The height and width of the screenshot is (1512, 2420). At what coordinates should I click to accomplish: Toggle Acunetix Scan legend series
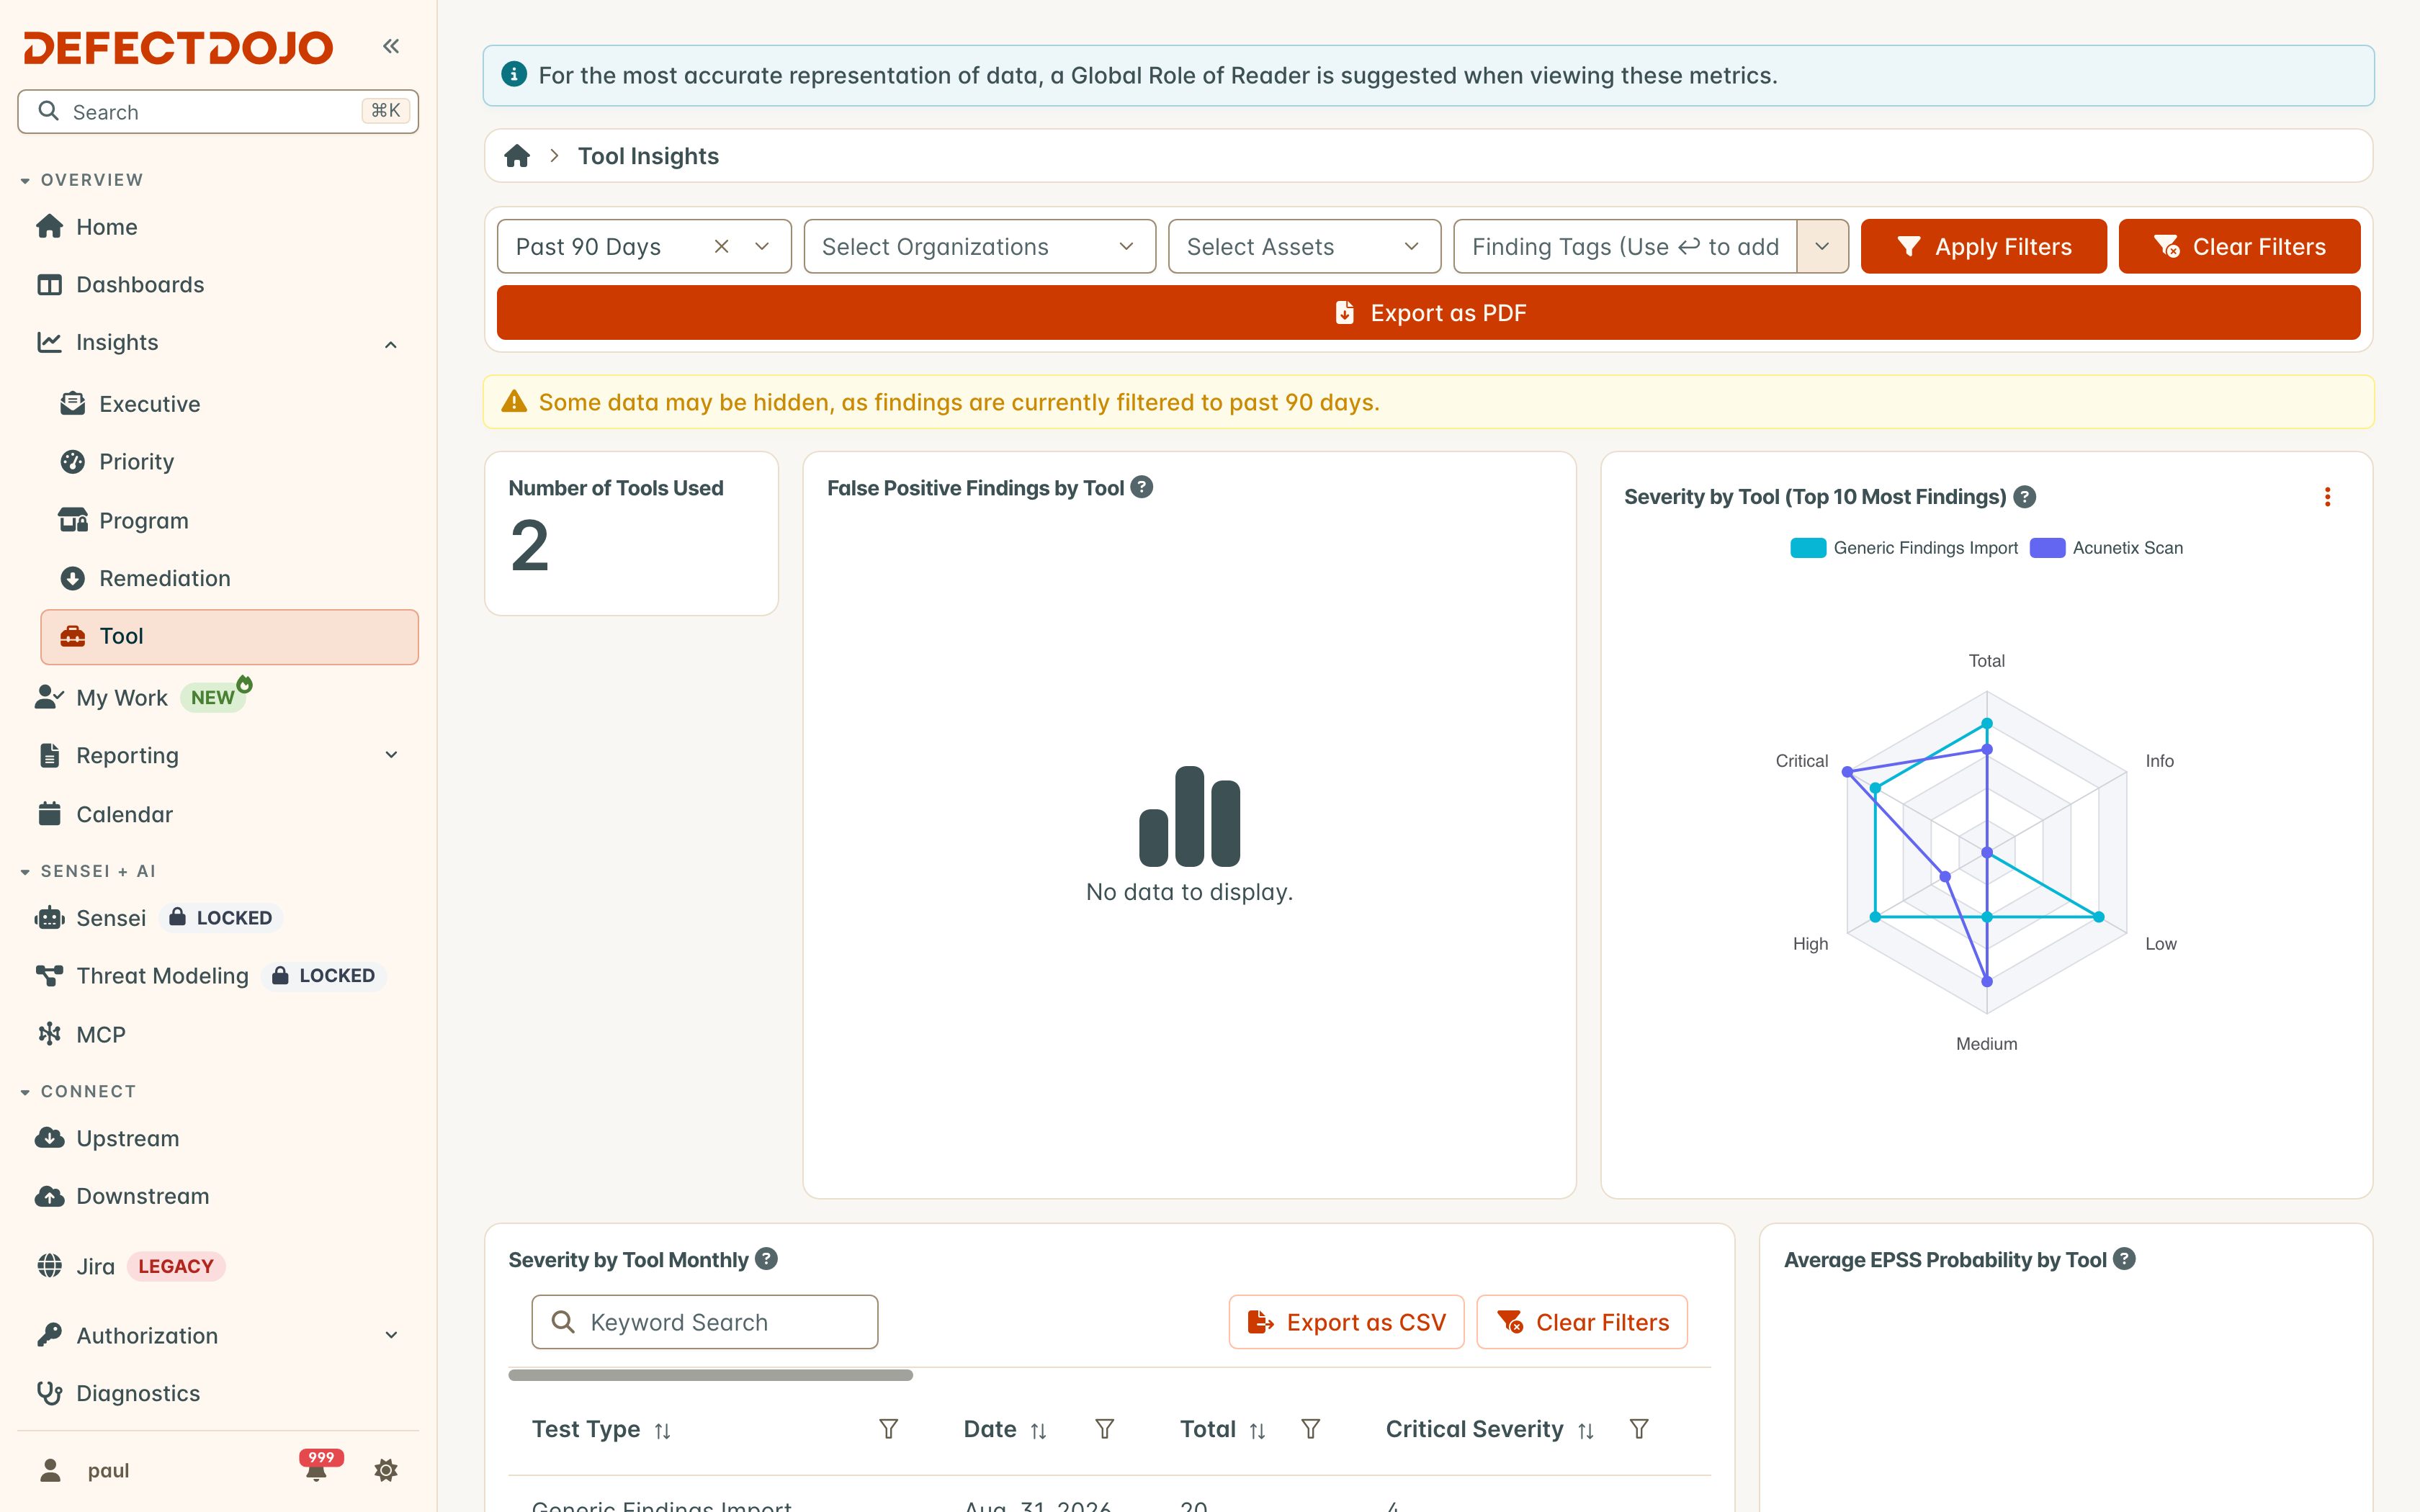[x=2106, y=548]
